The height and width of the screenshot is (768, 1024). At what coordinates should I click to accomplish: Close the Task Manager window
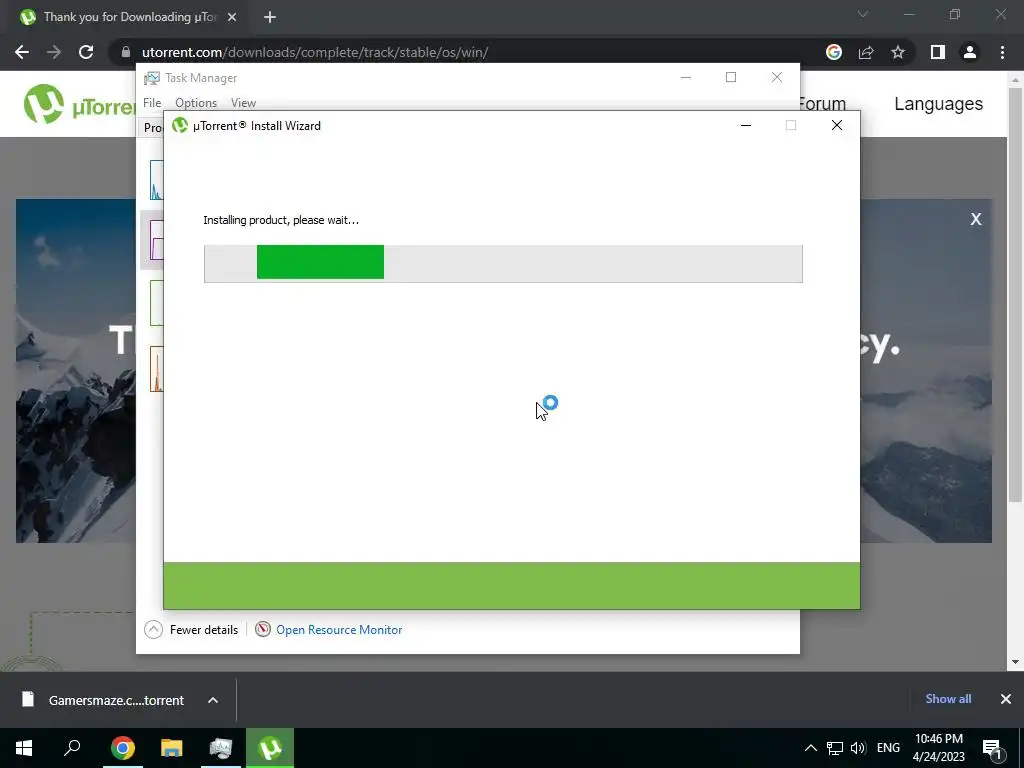point(776,77)
